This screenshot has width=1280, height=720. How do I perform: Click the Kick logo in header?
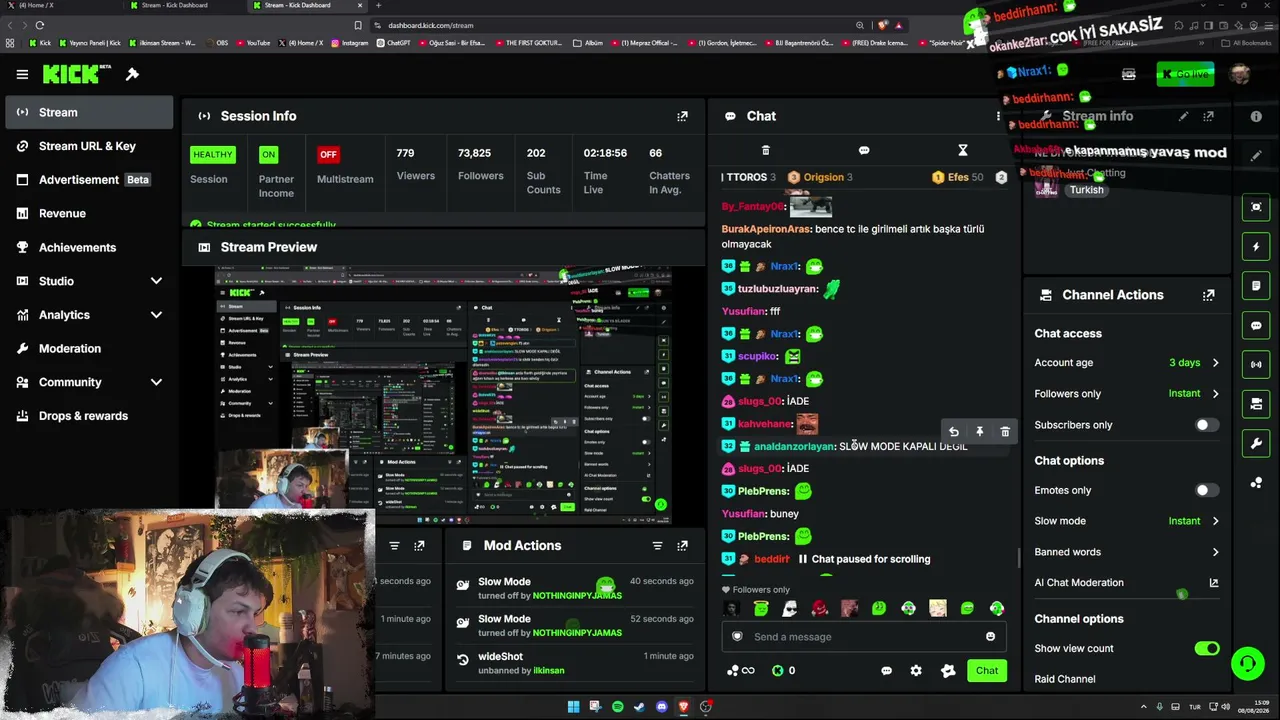(x=77, y=74)
